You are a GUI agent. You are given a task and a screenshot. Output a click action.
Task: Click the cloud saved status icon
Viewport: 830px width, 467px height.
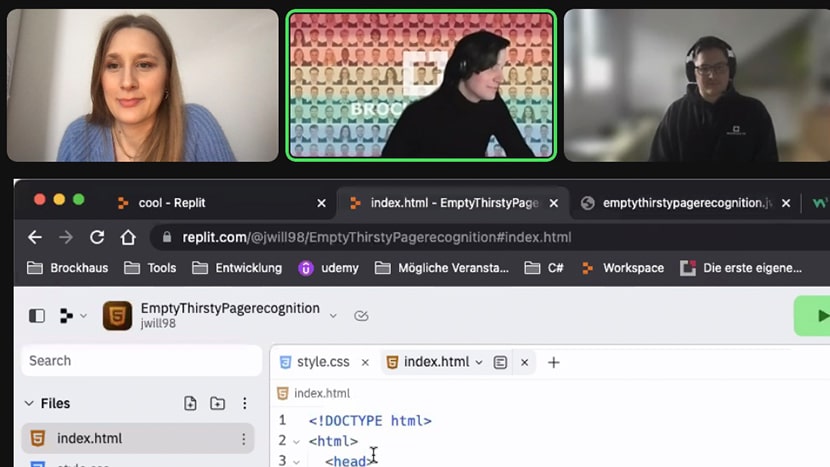pos(361,316)
